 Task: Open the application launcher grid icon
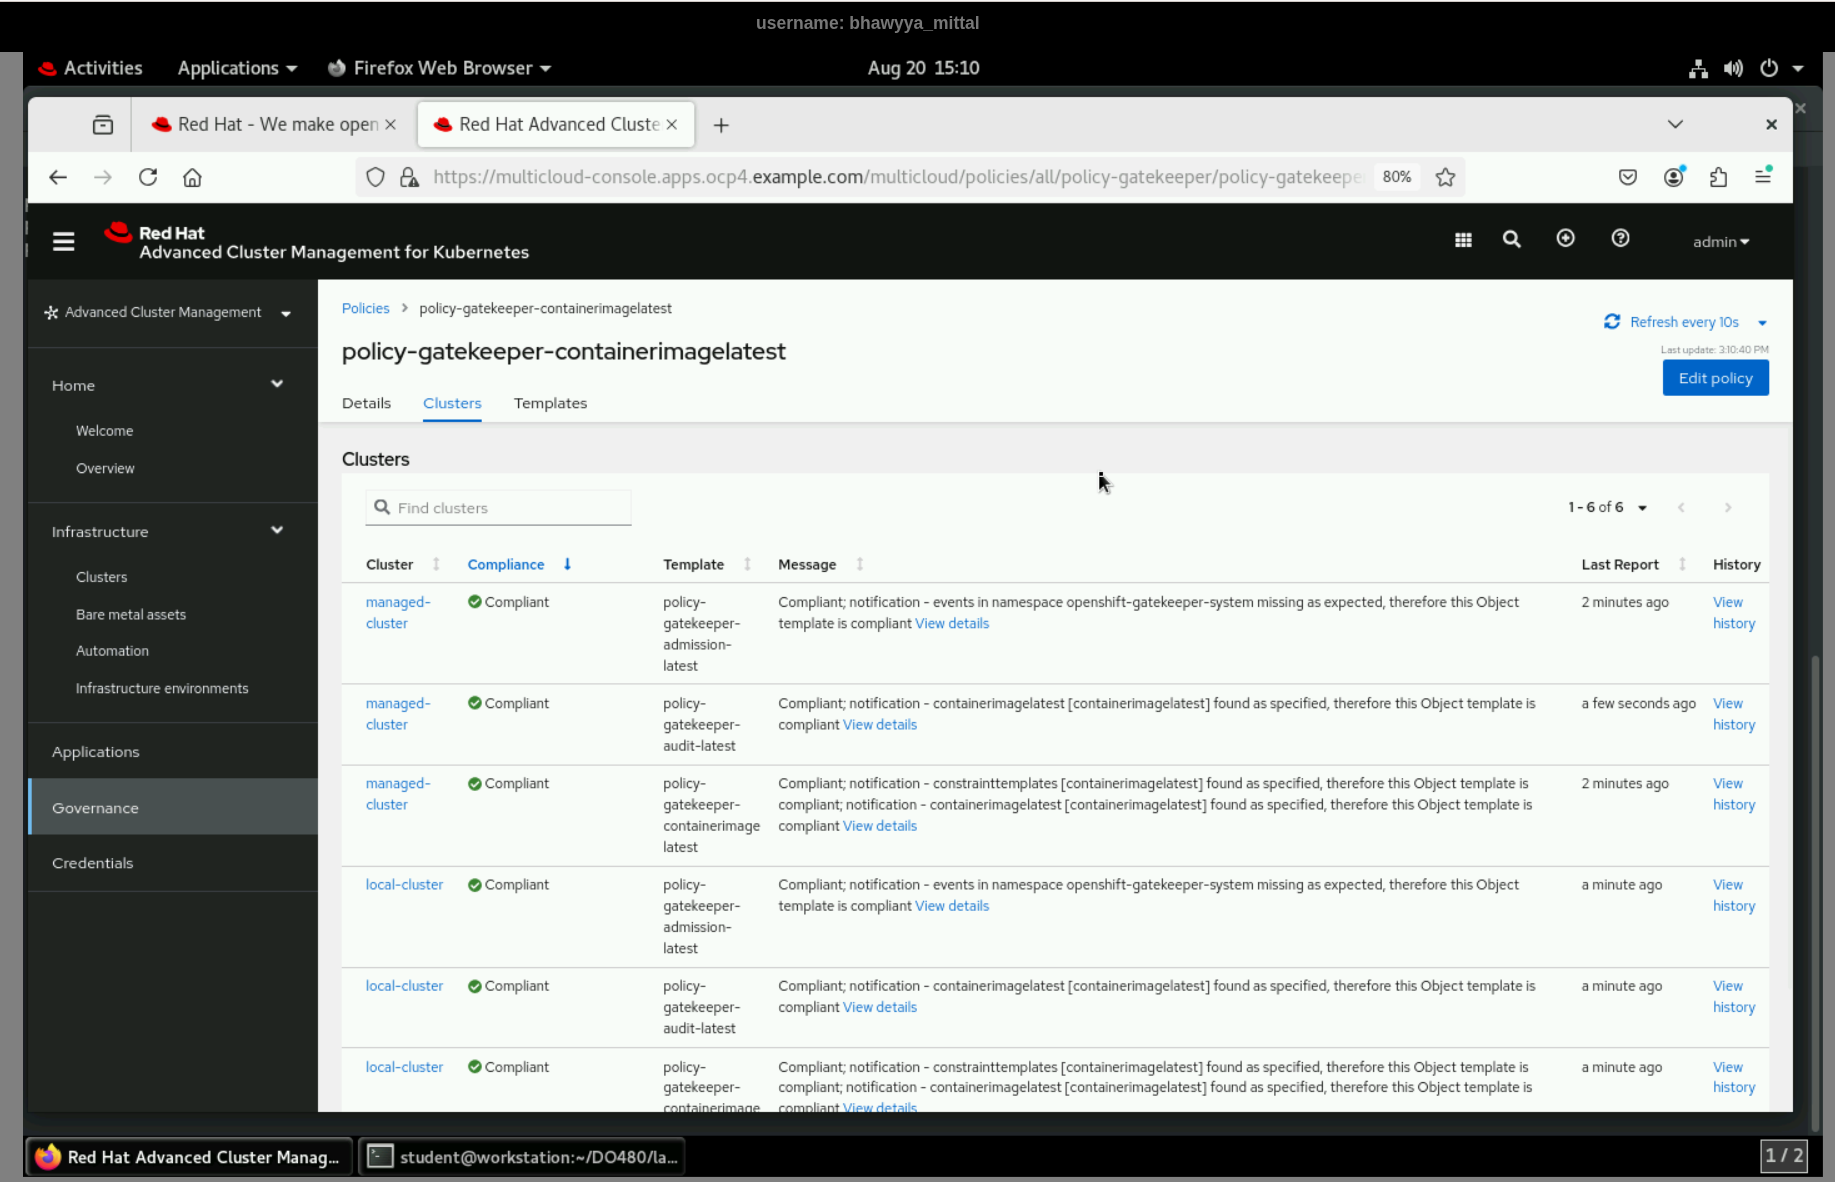coord(1463,240)
